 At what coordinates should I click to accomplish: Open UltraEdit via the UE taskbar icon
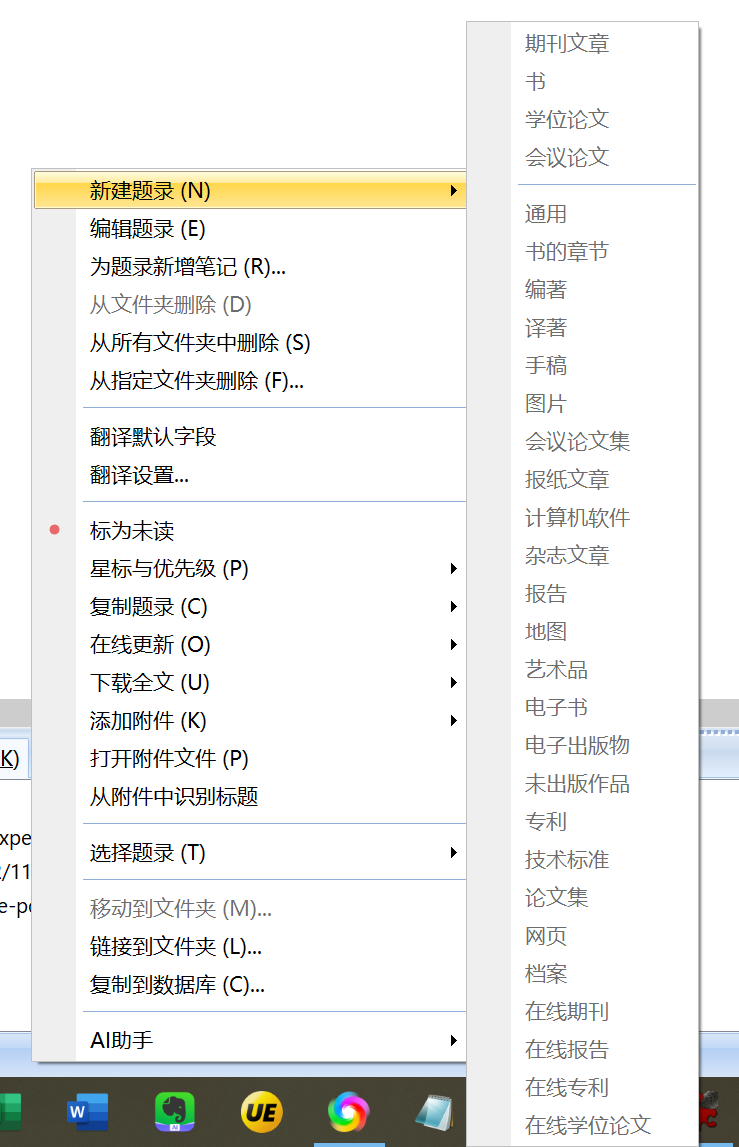tap(261, 1111)
